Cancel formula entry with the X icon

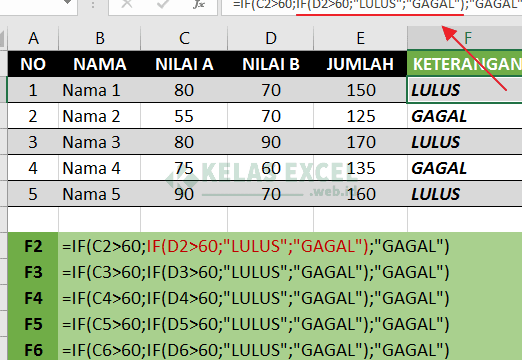[127, 4]
